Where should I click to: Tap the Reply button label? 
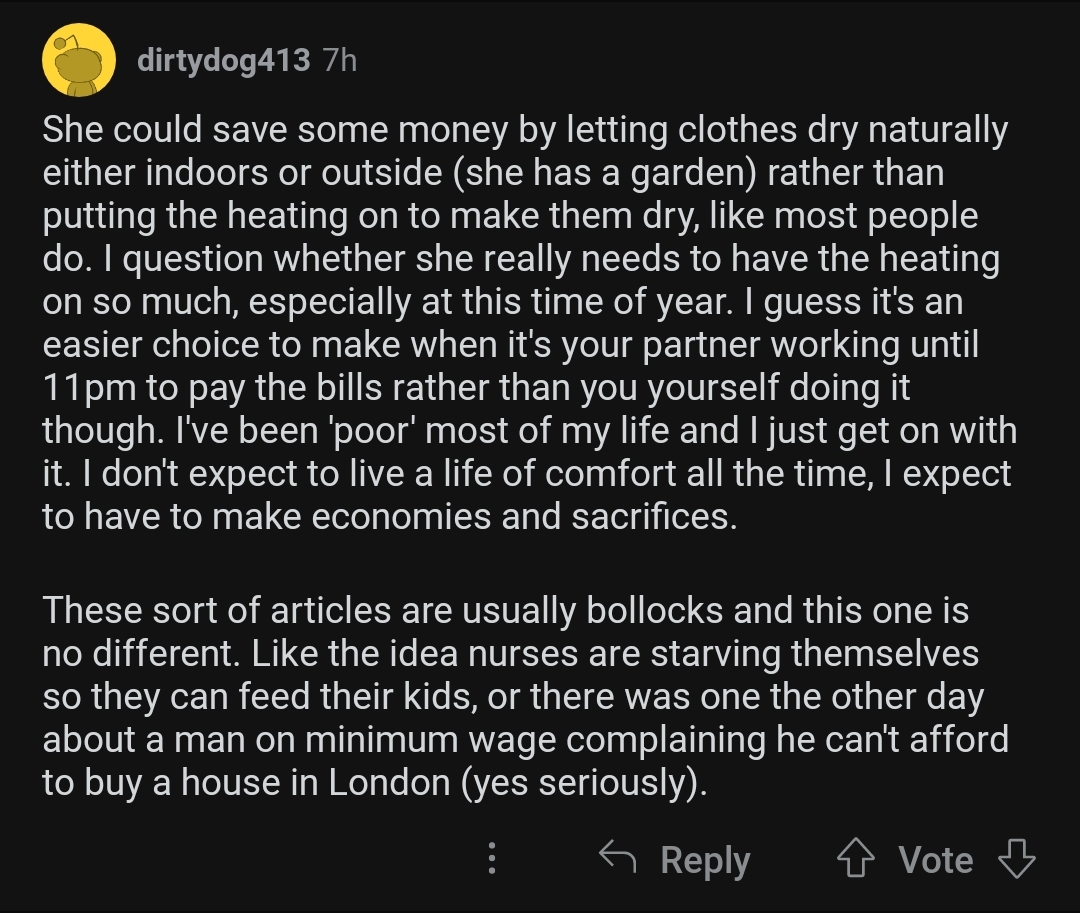coord(705,860)
